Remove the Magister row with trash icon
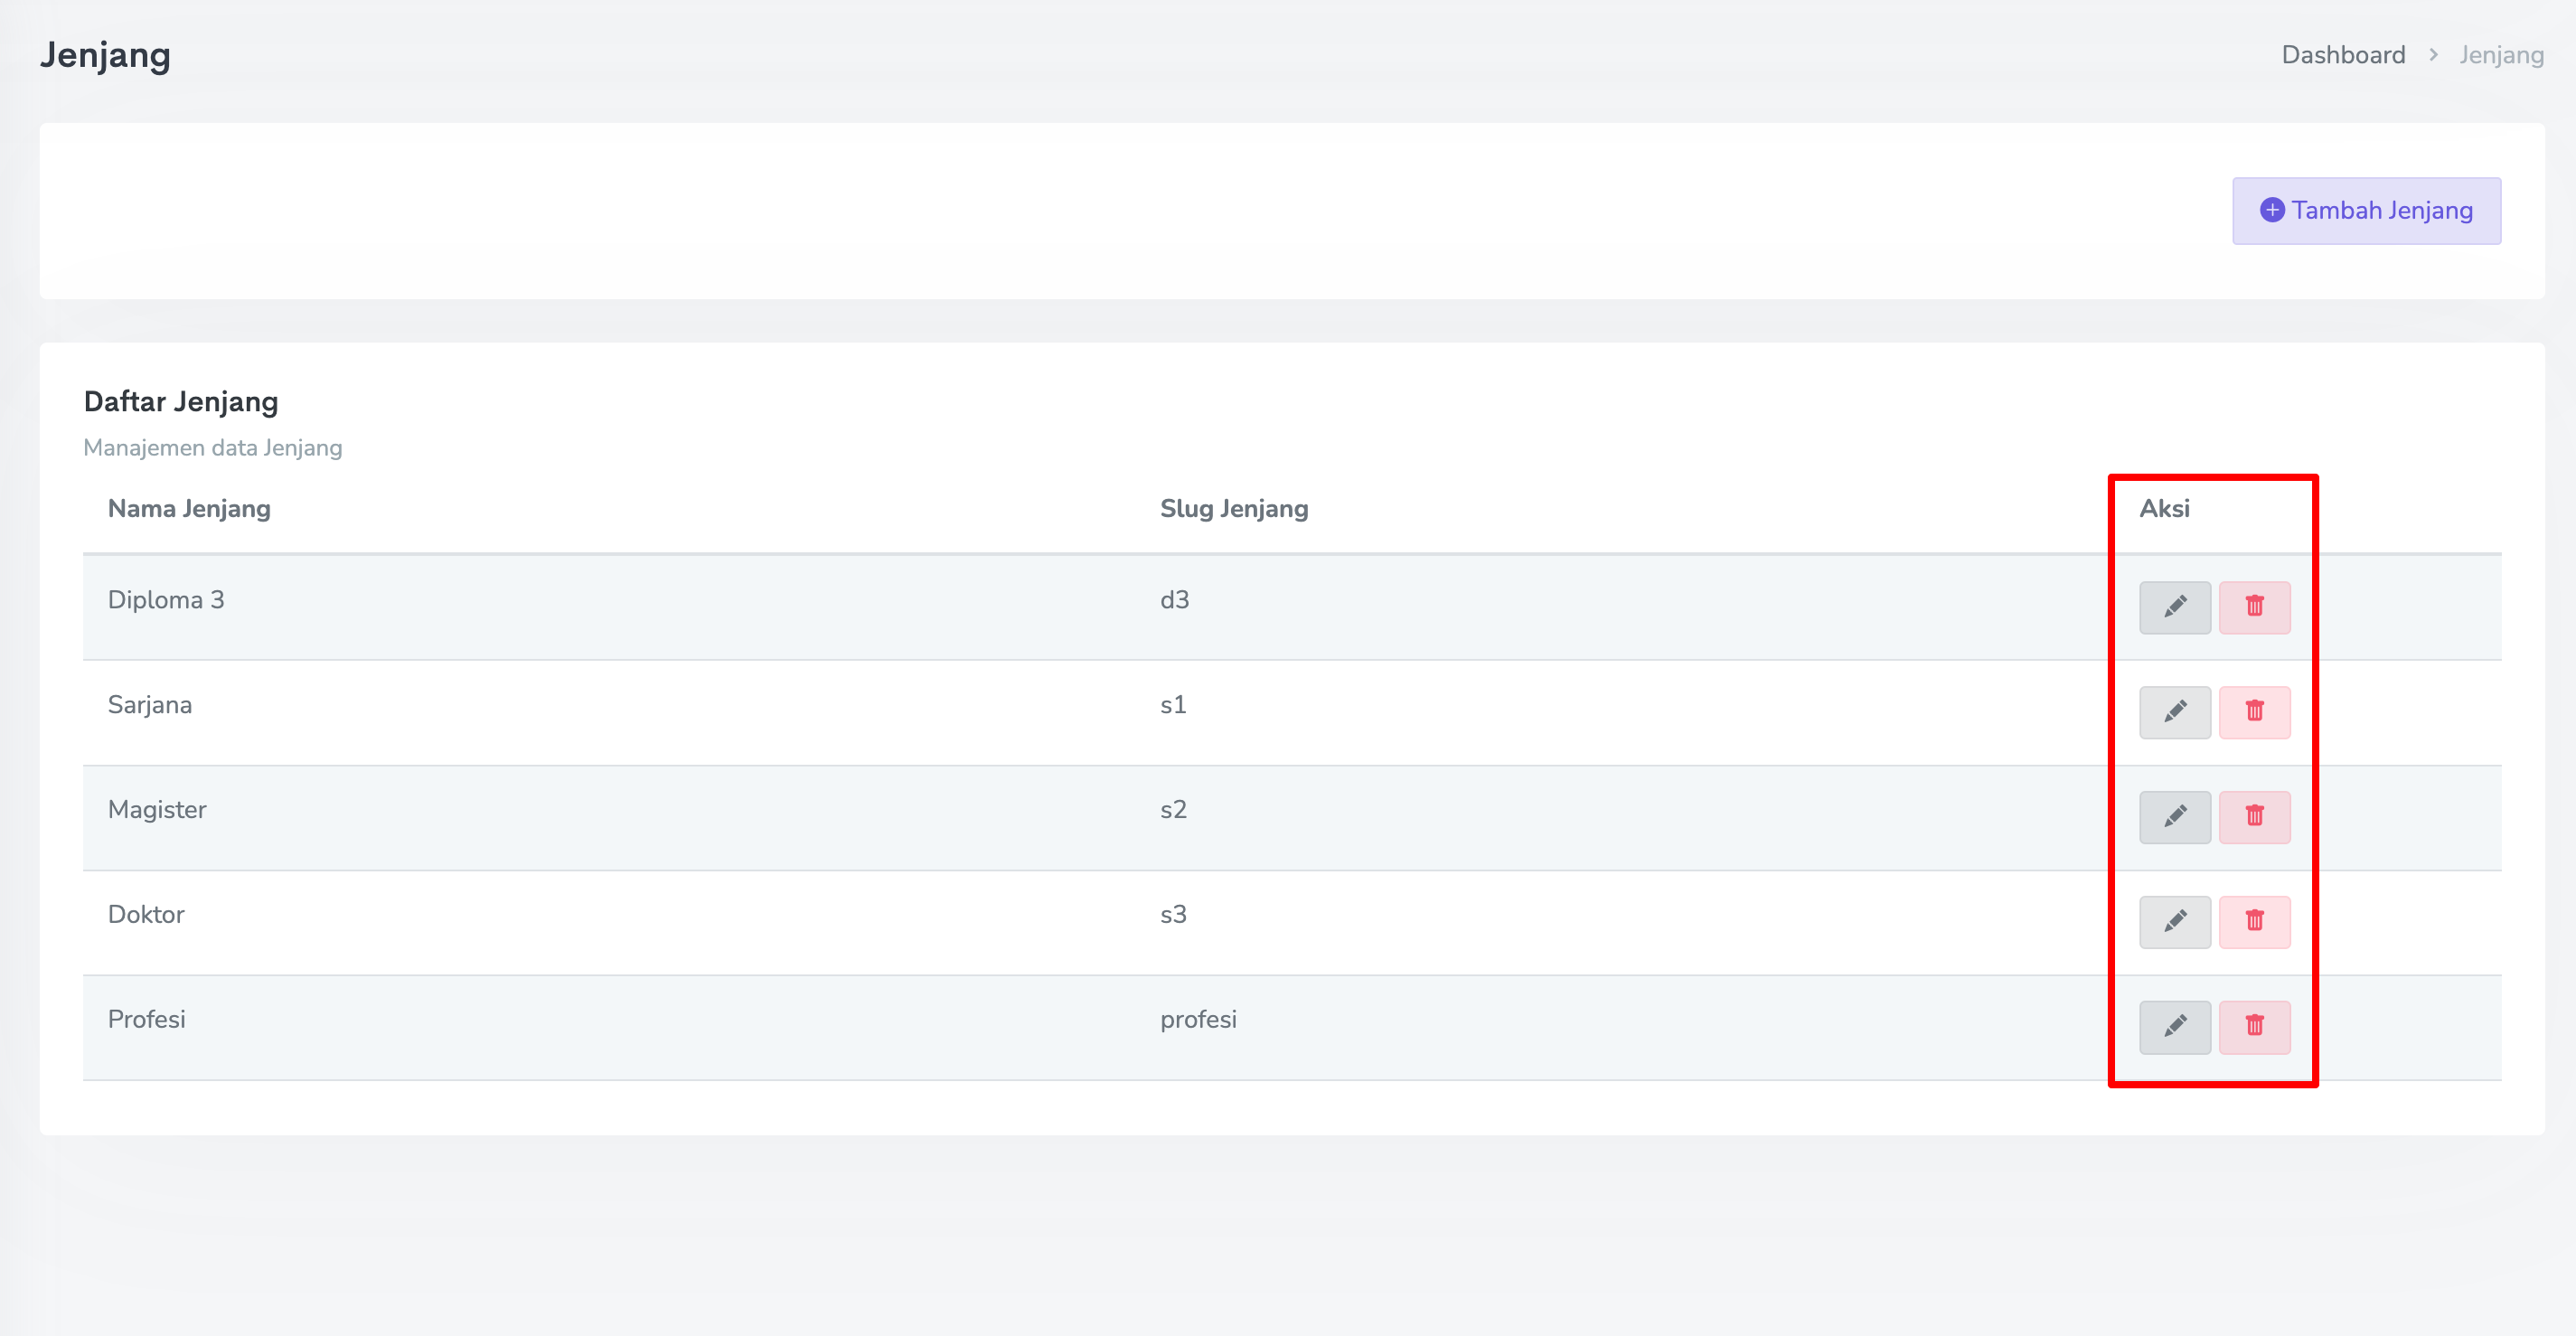 (x=2254, y=817)
